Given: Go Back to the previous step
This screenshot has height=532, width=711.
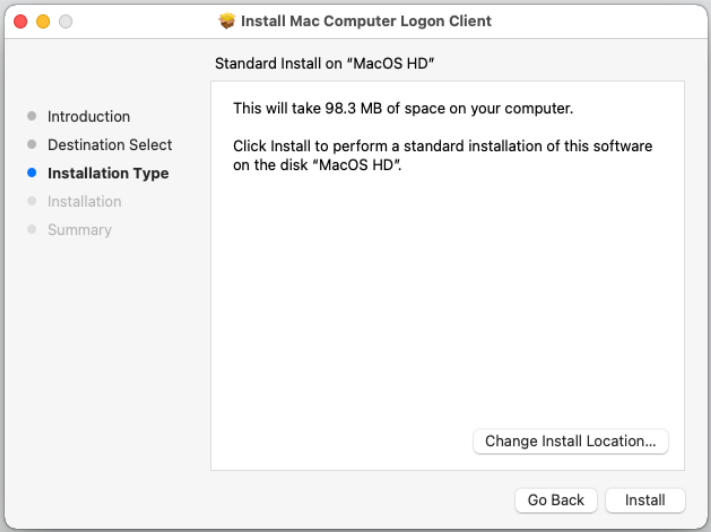Looking at the screenshot, I should 556,500.
